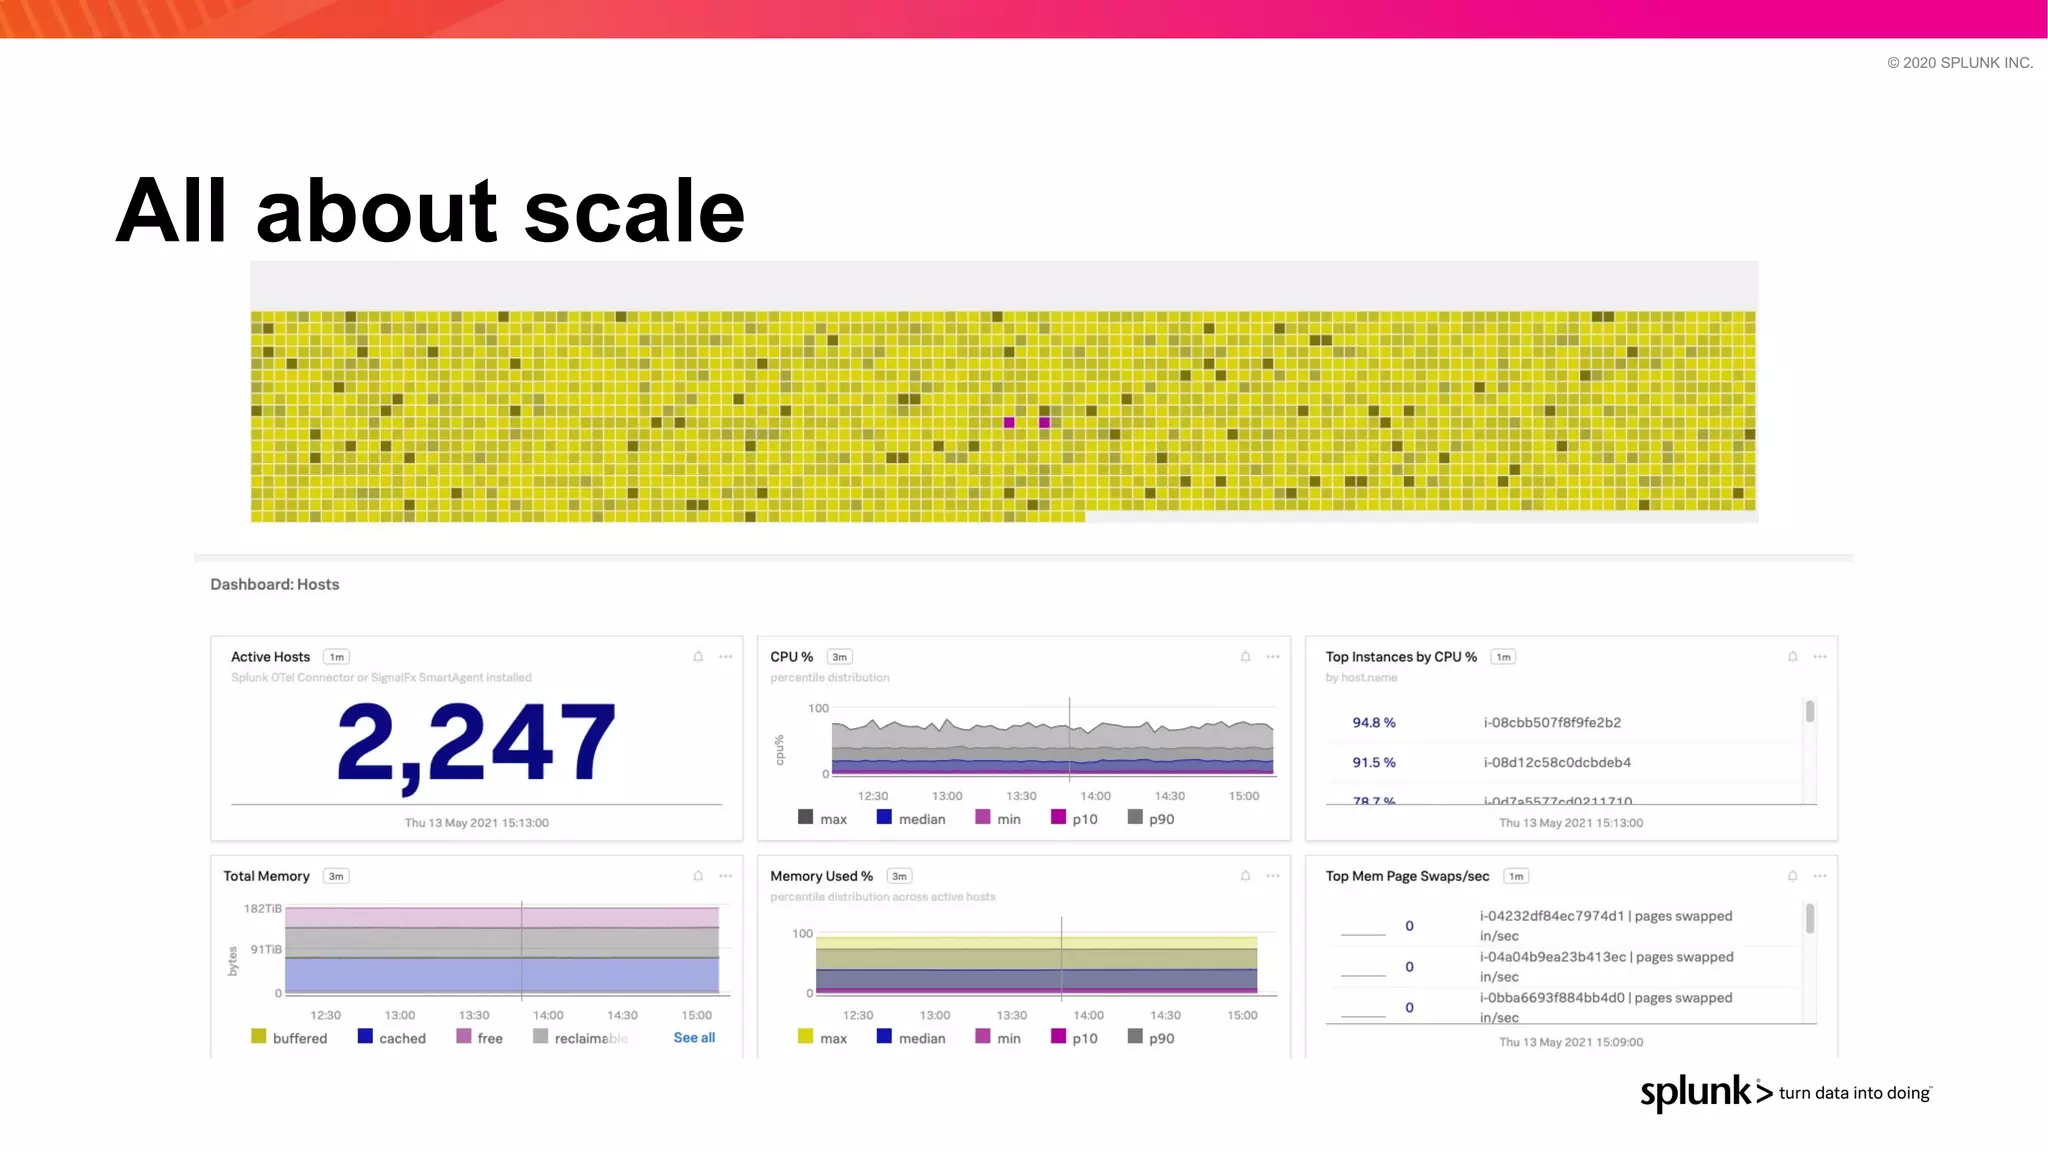The image size is (2048, 1152).
Task: Click the bell icon on Memory Used % chart
Action: 1245,876
